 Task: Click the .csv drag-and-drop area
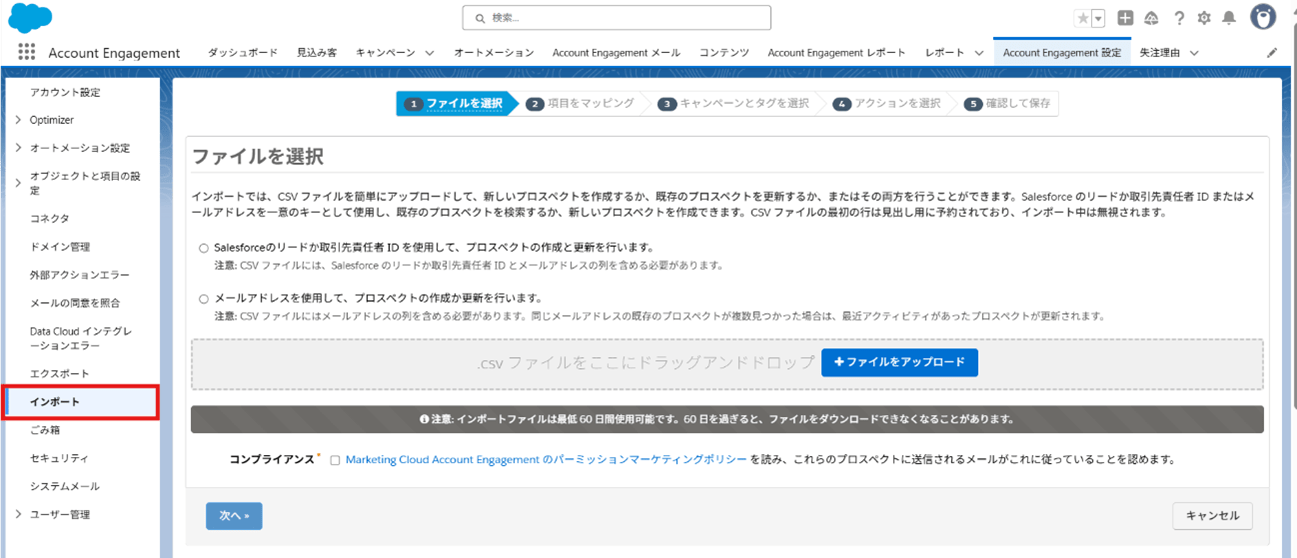tap(727, 363)
